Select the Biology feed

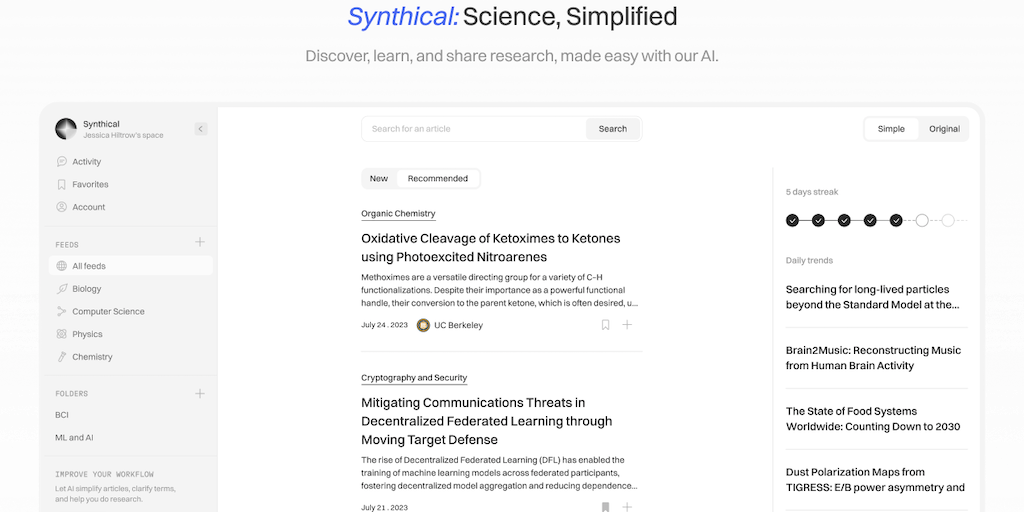[87, 289]
